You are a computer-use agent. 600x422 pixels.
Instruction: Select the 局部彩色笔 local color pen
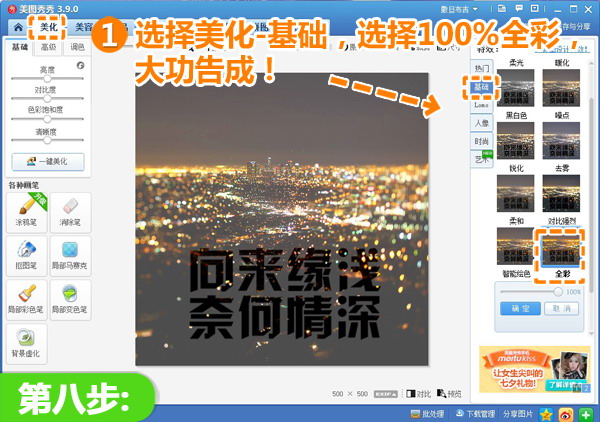(x=27, y=300)
